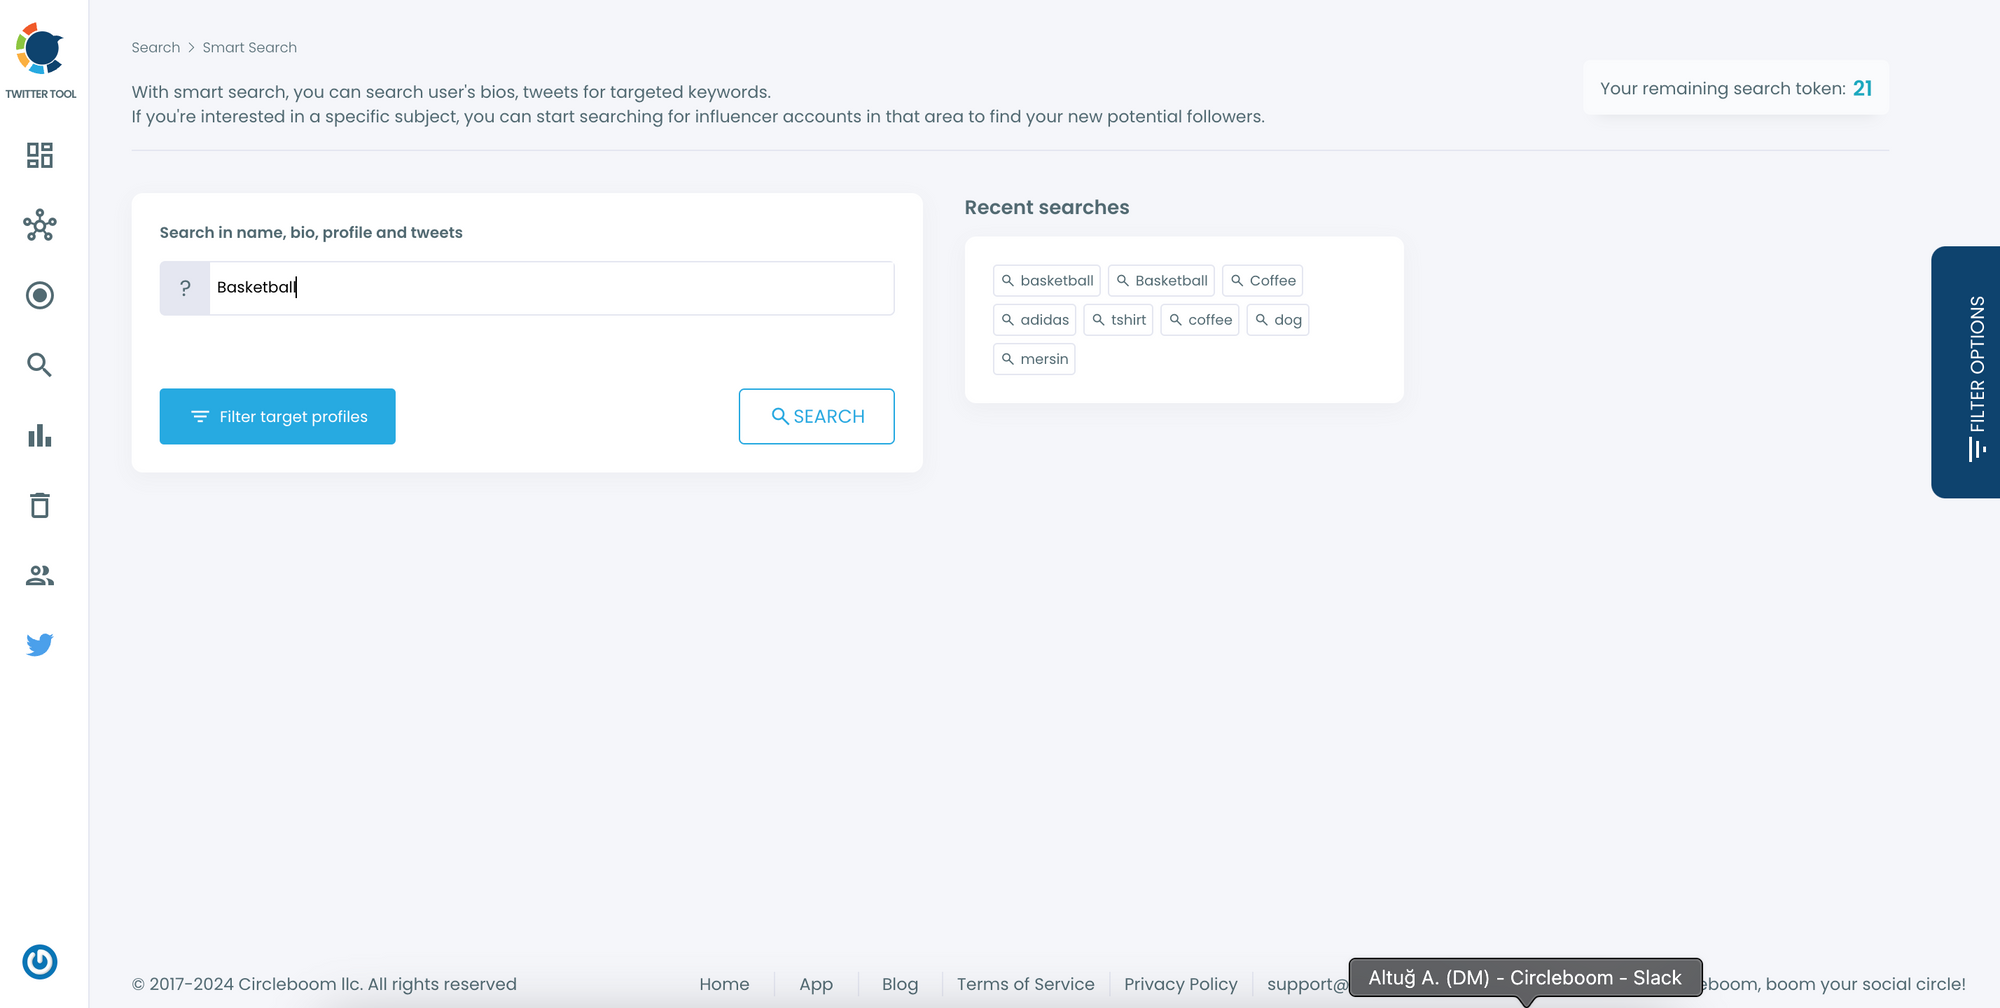Open the target circle tool in sidebar

click(x=40, y=295)
